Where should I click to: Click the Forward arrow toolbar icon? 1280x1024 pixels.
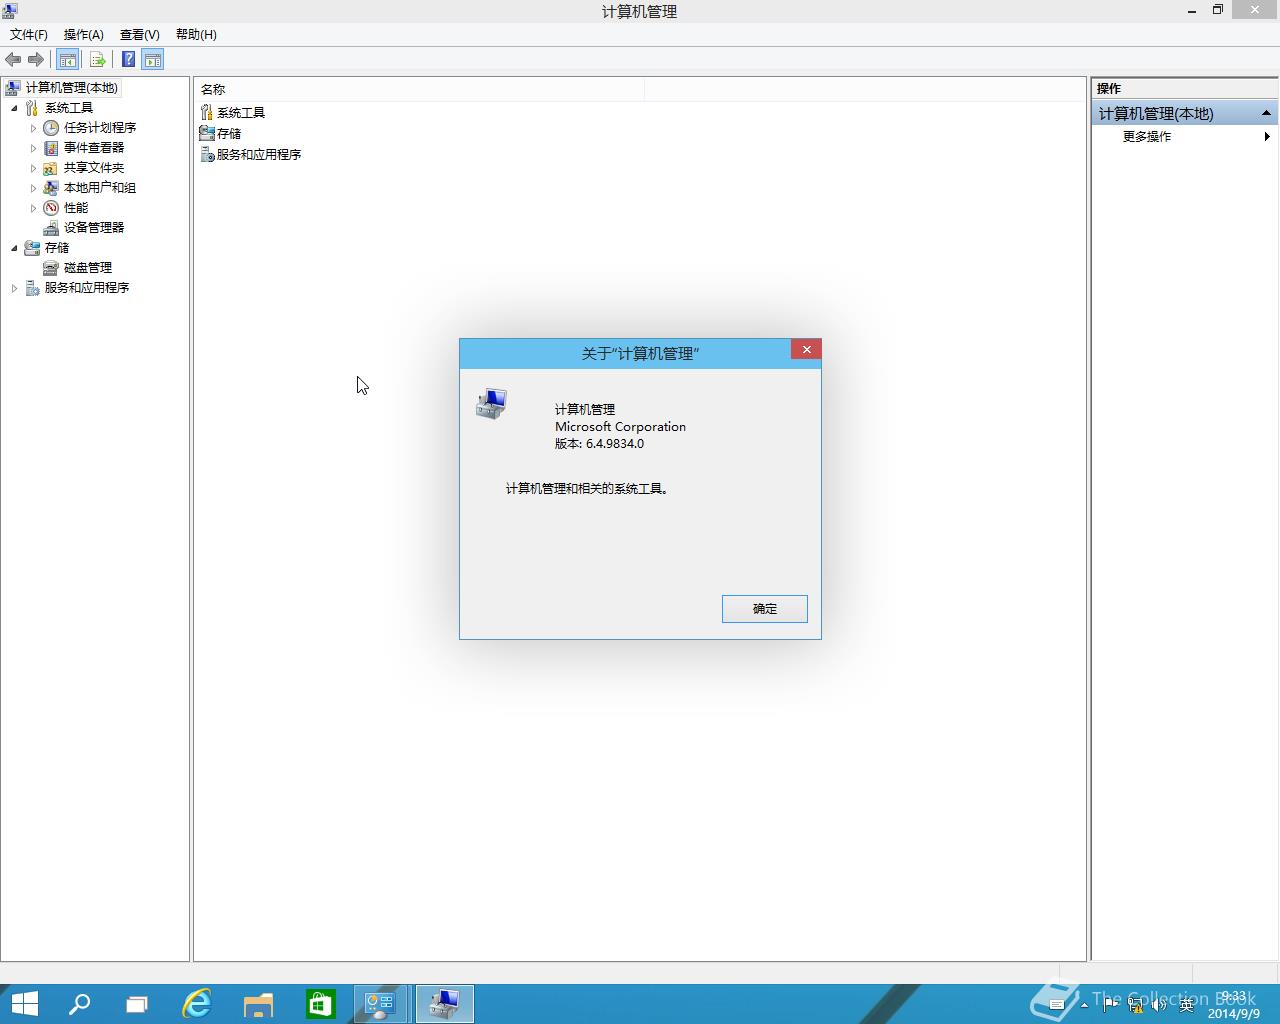(36, 60)
